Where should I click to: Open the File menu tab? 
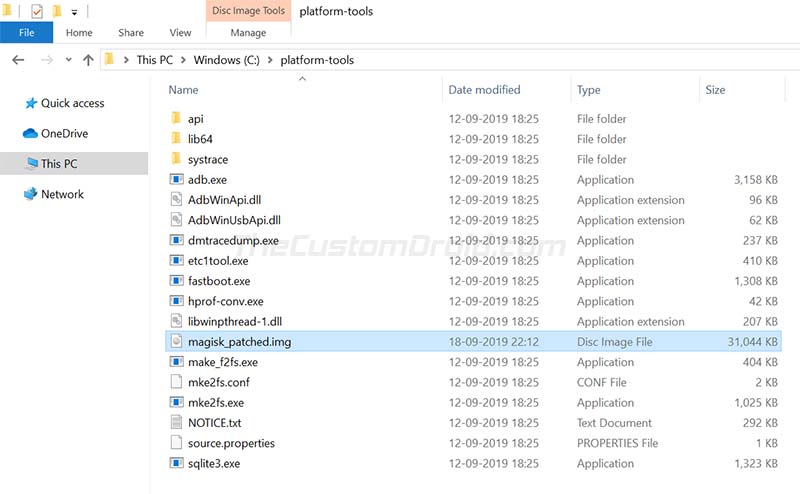(27, 33)
